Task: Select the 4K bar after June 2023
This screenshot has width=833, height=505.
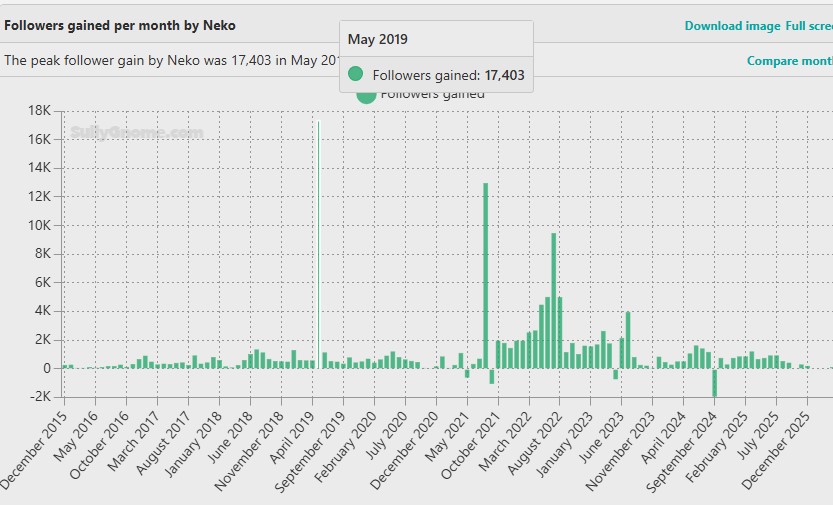Action: point(628,340)
